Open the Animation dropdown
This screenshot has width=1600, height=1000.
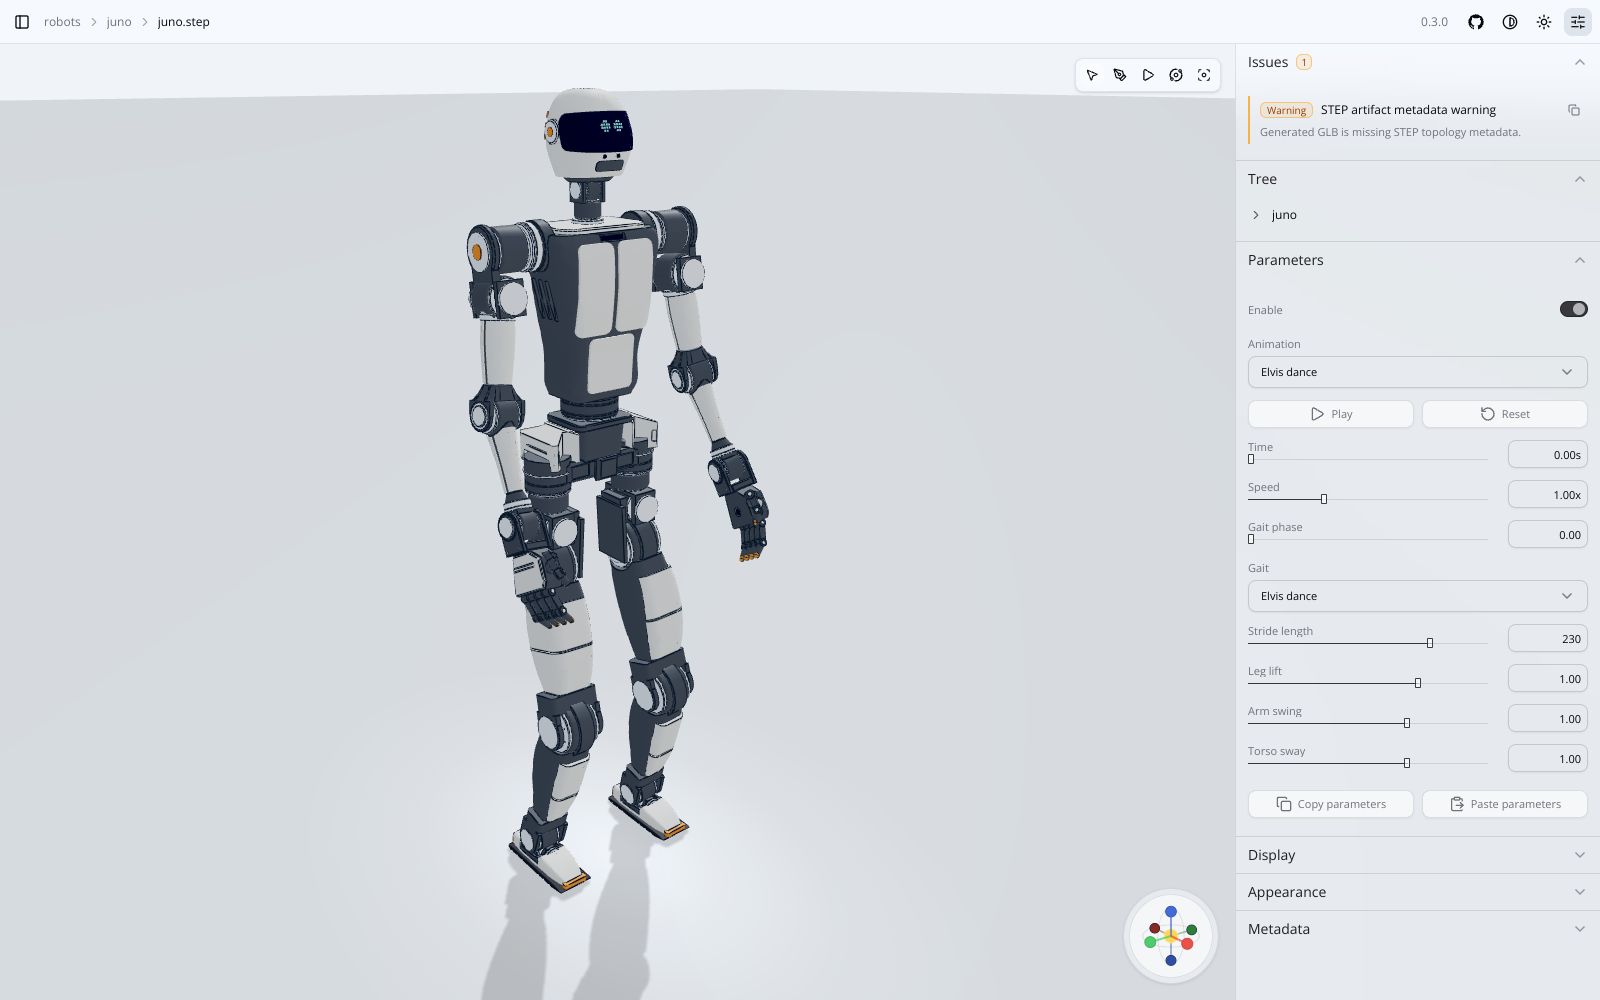click(1417, 372)
